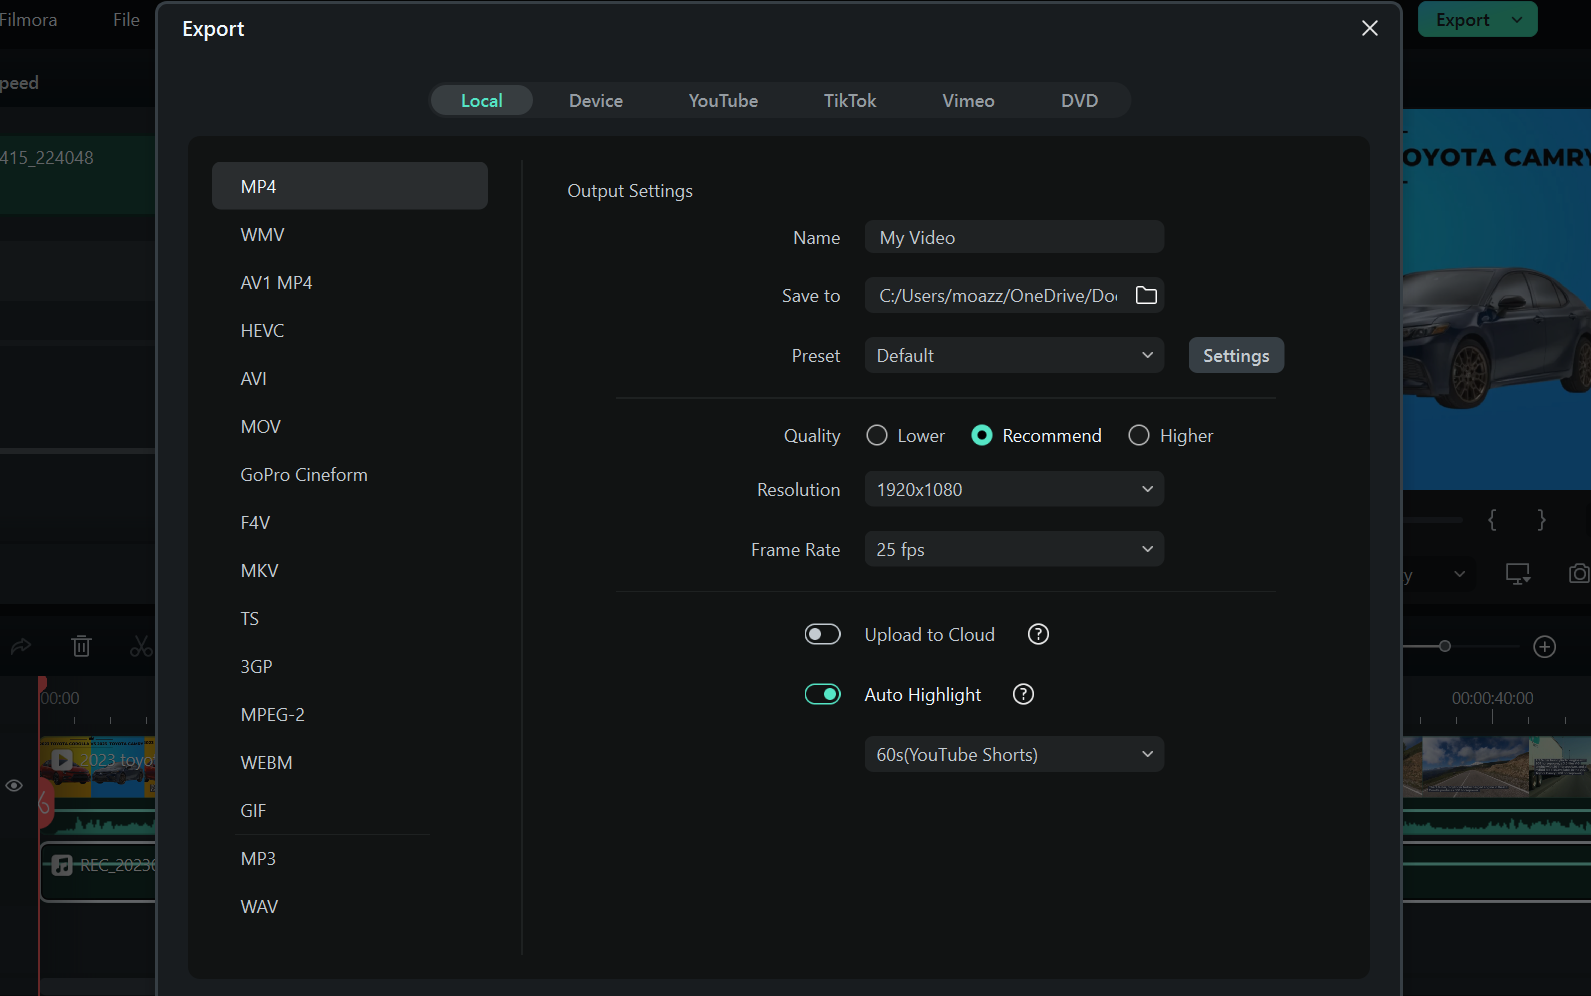This screenshot has width=1591, height=996.
Task: Click the Name field containing My Video
Action: click(1013, 237)
